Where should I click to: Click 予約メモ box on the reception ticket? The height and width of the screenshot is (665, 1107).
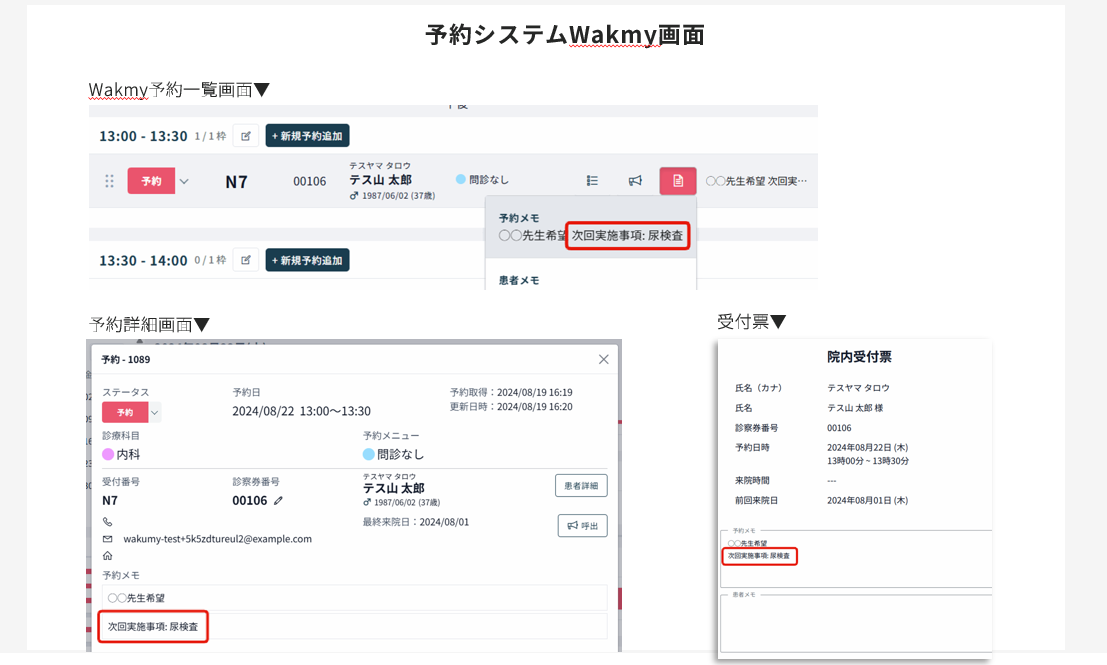click(x=856, y=559)
